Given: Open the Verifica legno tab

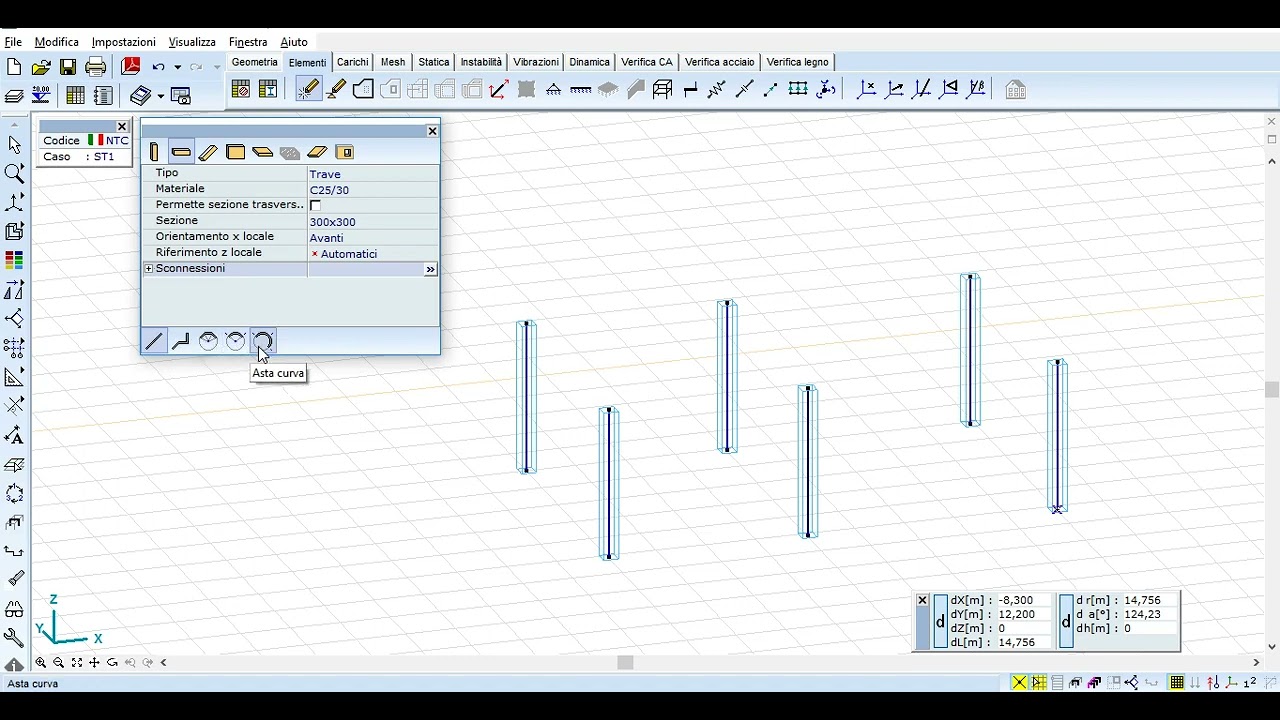Looking at the screenshot, I should coord(798,62).
